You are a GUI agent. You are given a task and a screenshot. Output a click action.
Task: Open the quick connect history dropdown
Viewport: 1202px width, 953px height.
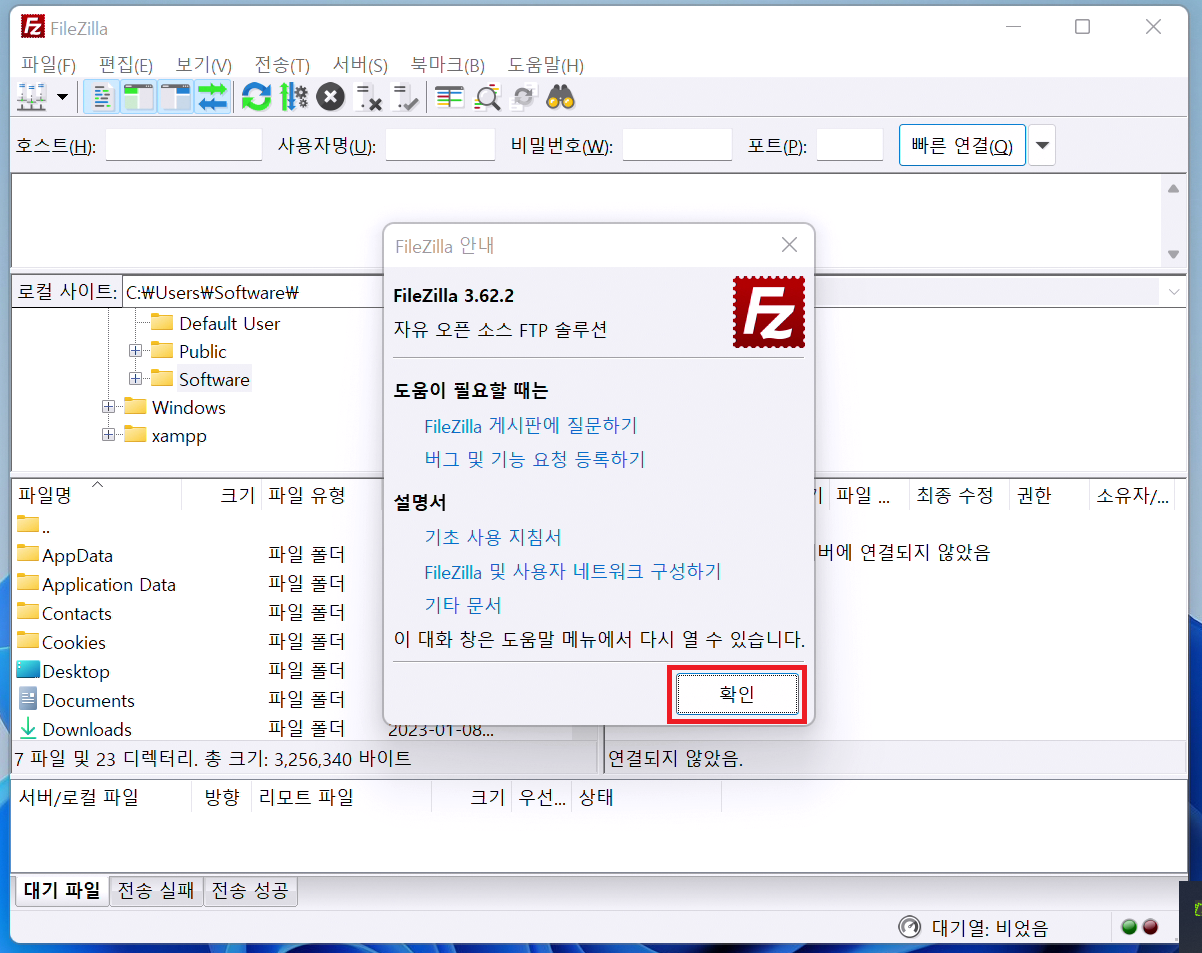(x=1042, y=146)
